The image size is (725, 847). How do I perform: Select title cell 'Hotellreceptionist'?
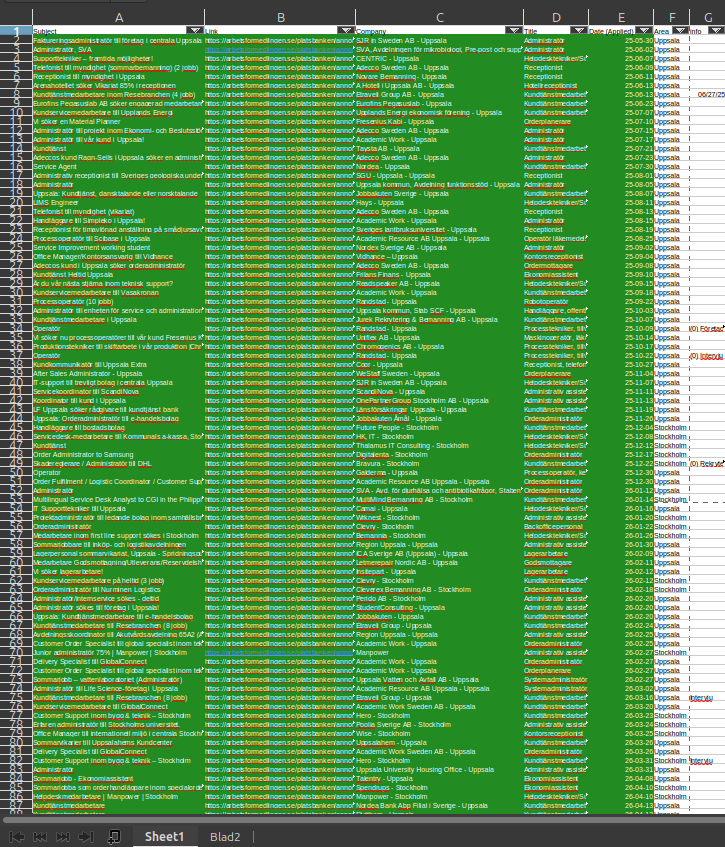(x=556, y=85)
